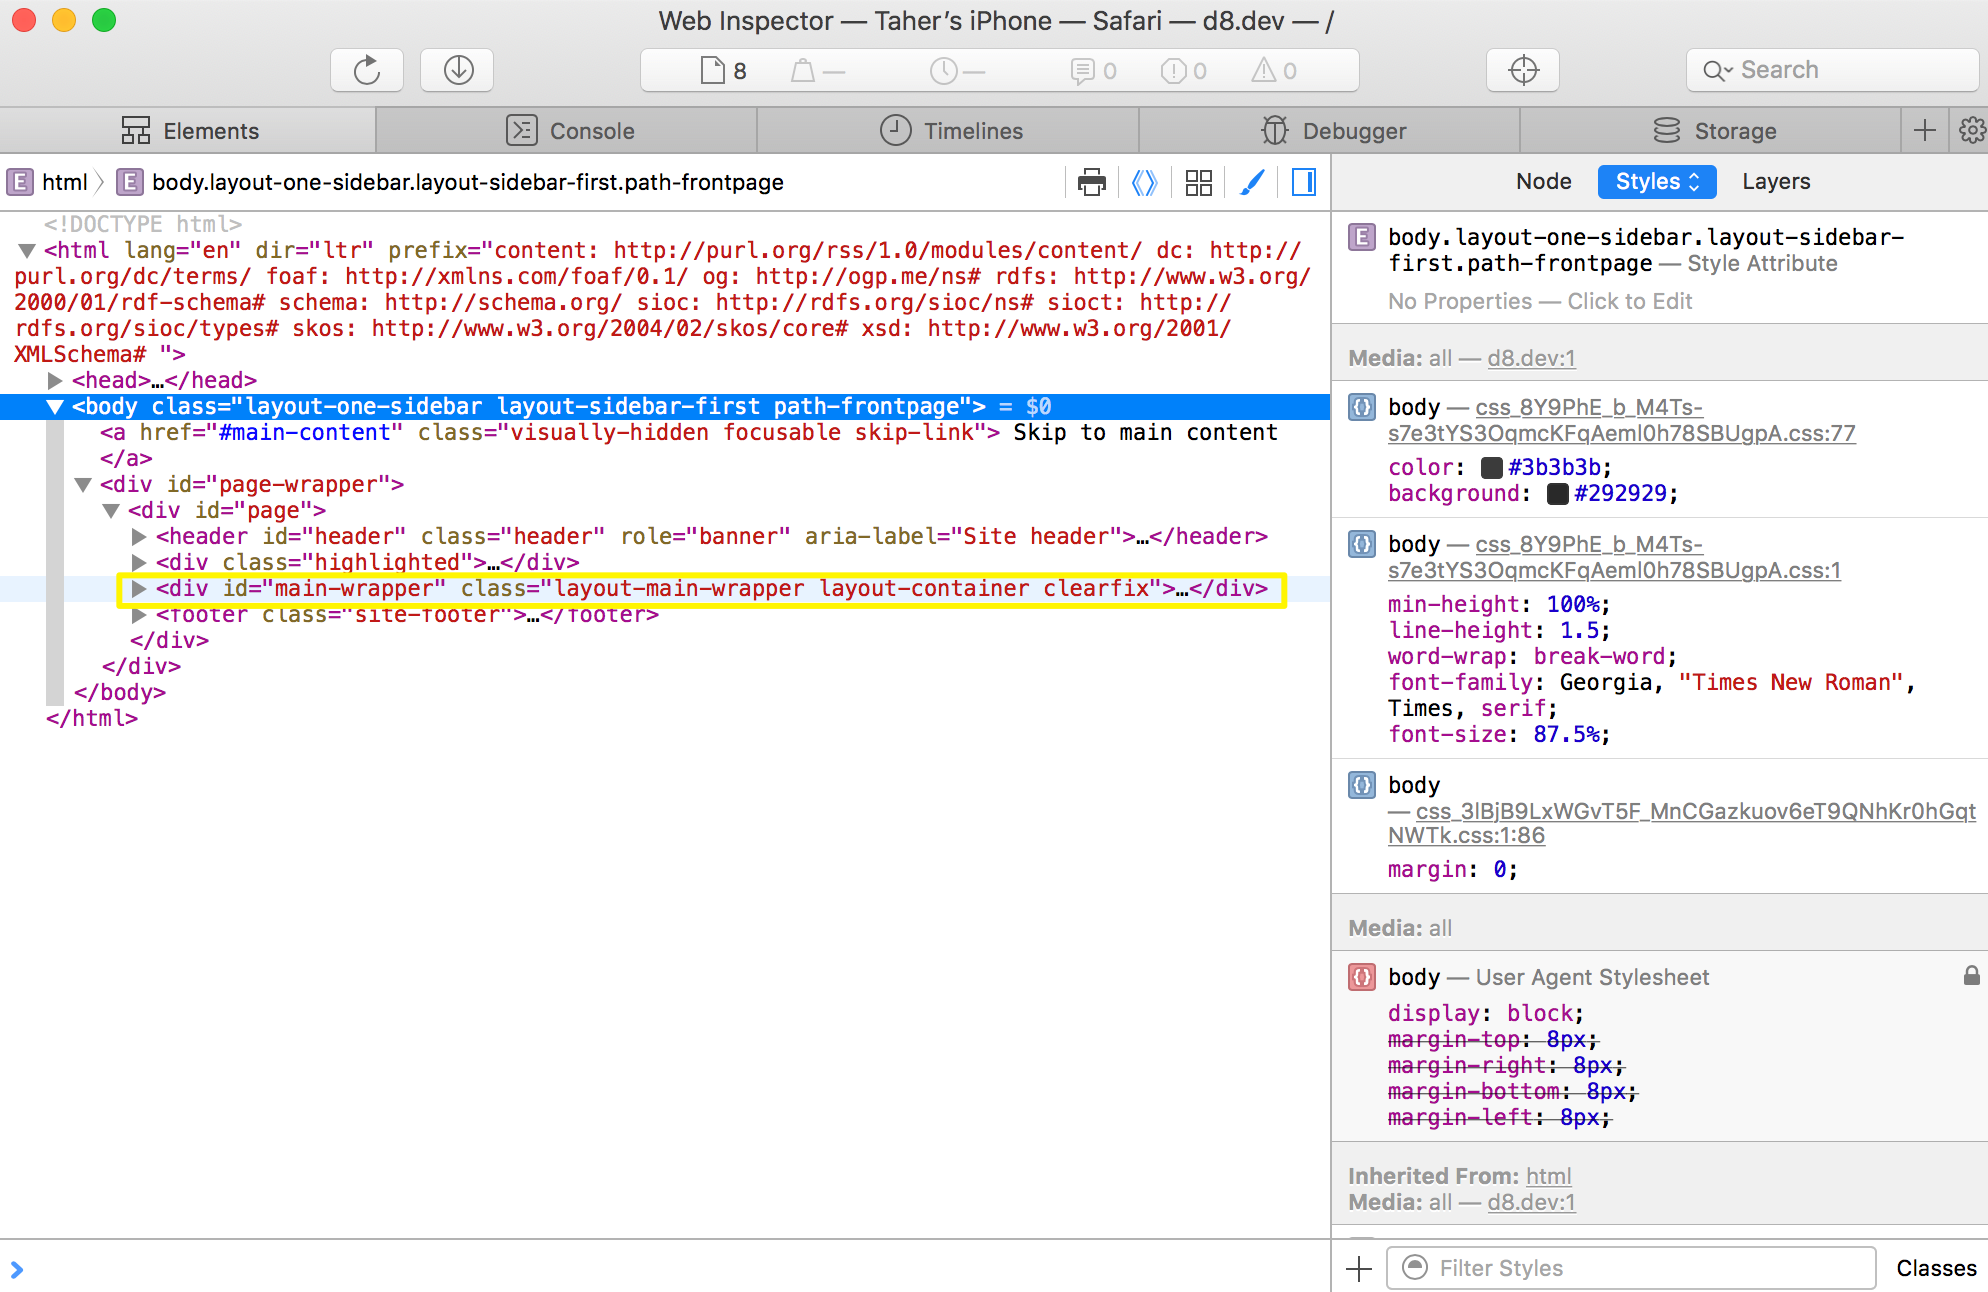The image size is (1988, 1292).
Task: Toggle the details sidebar panel
Action: tap(1304, 182)
